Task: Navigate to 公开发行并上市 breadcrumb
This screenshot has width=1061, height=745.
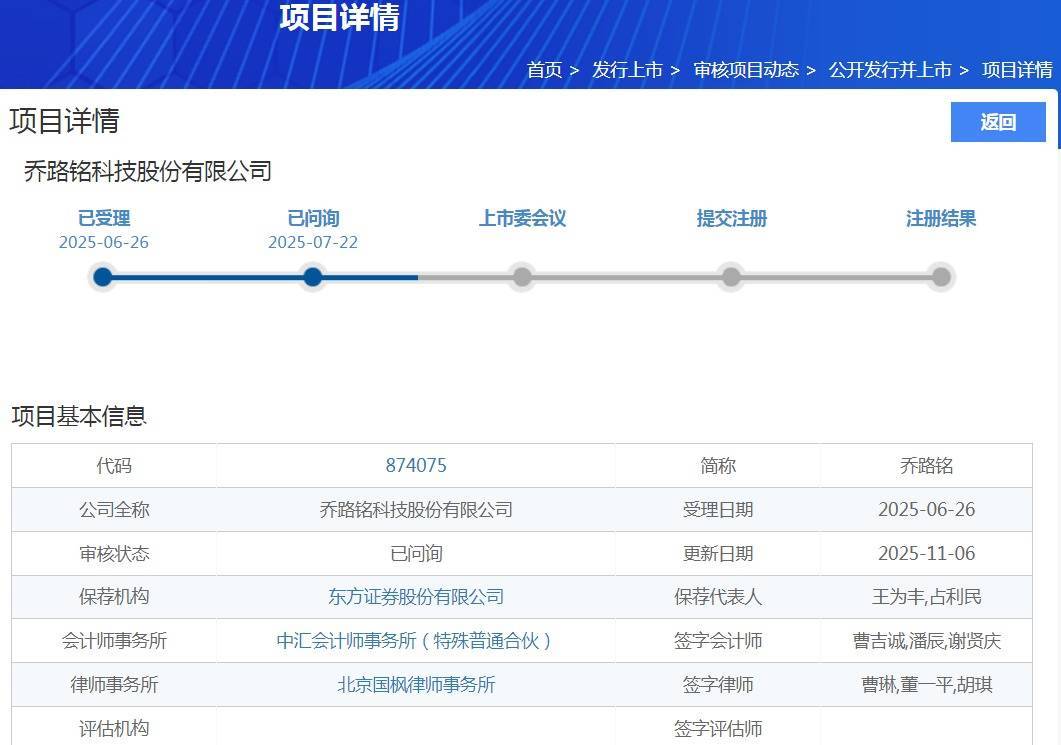Action: (x=890, y=70)
